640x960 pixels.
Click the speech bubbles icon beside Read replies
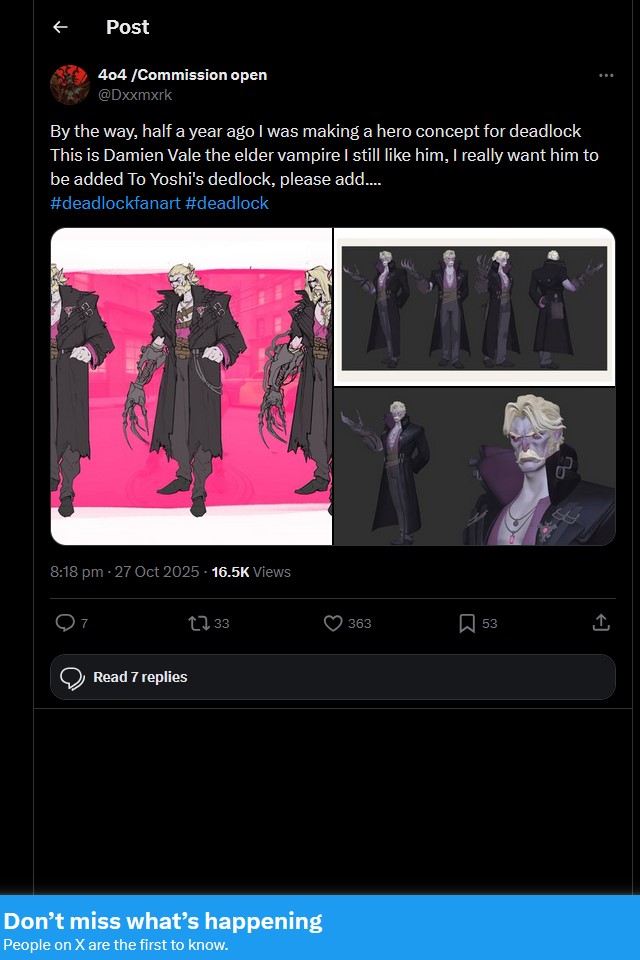click(x=72, y=678)
